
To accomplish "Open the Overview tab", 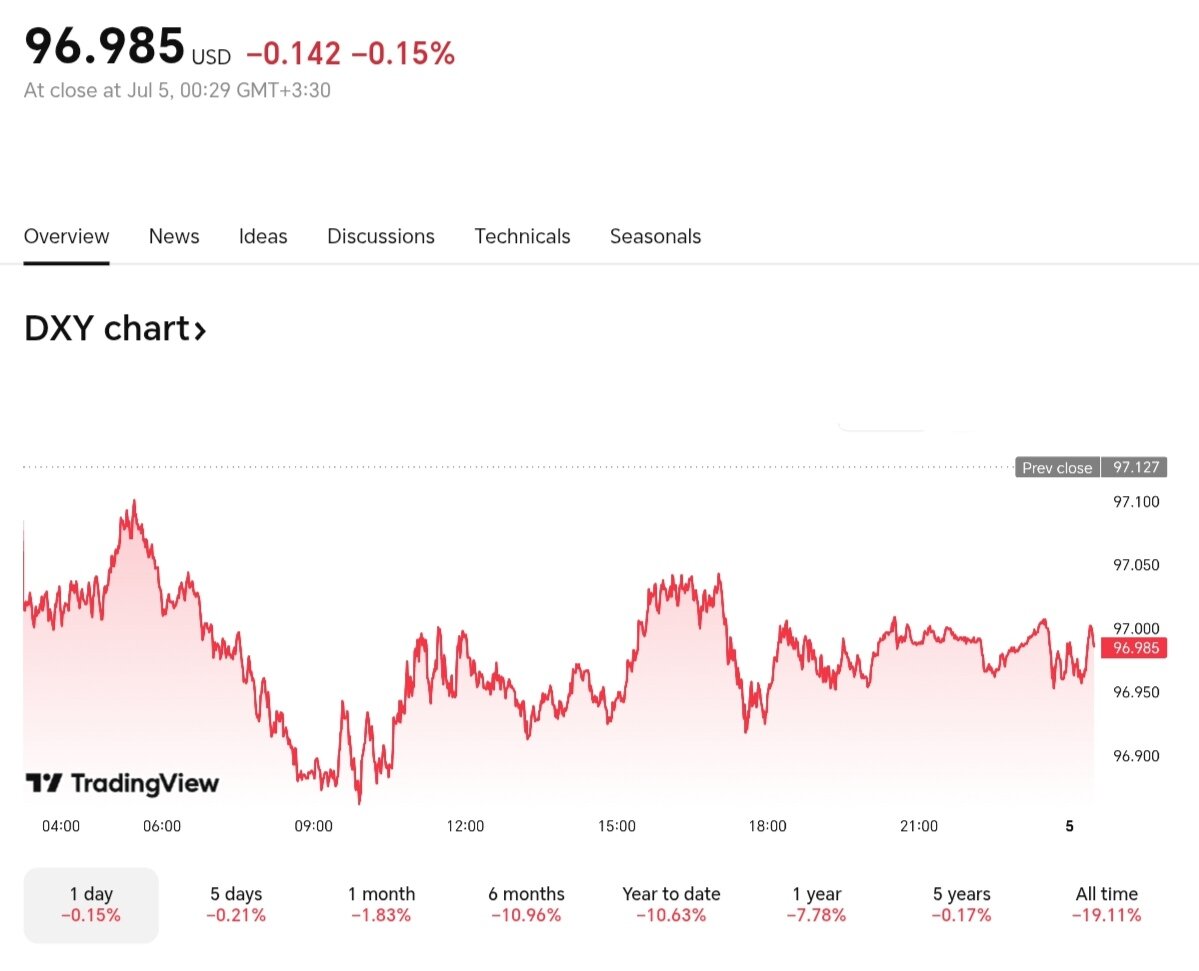I will click(x=66, y=237).
